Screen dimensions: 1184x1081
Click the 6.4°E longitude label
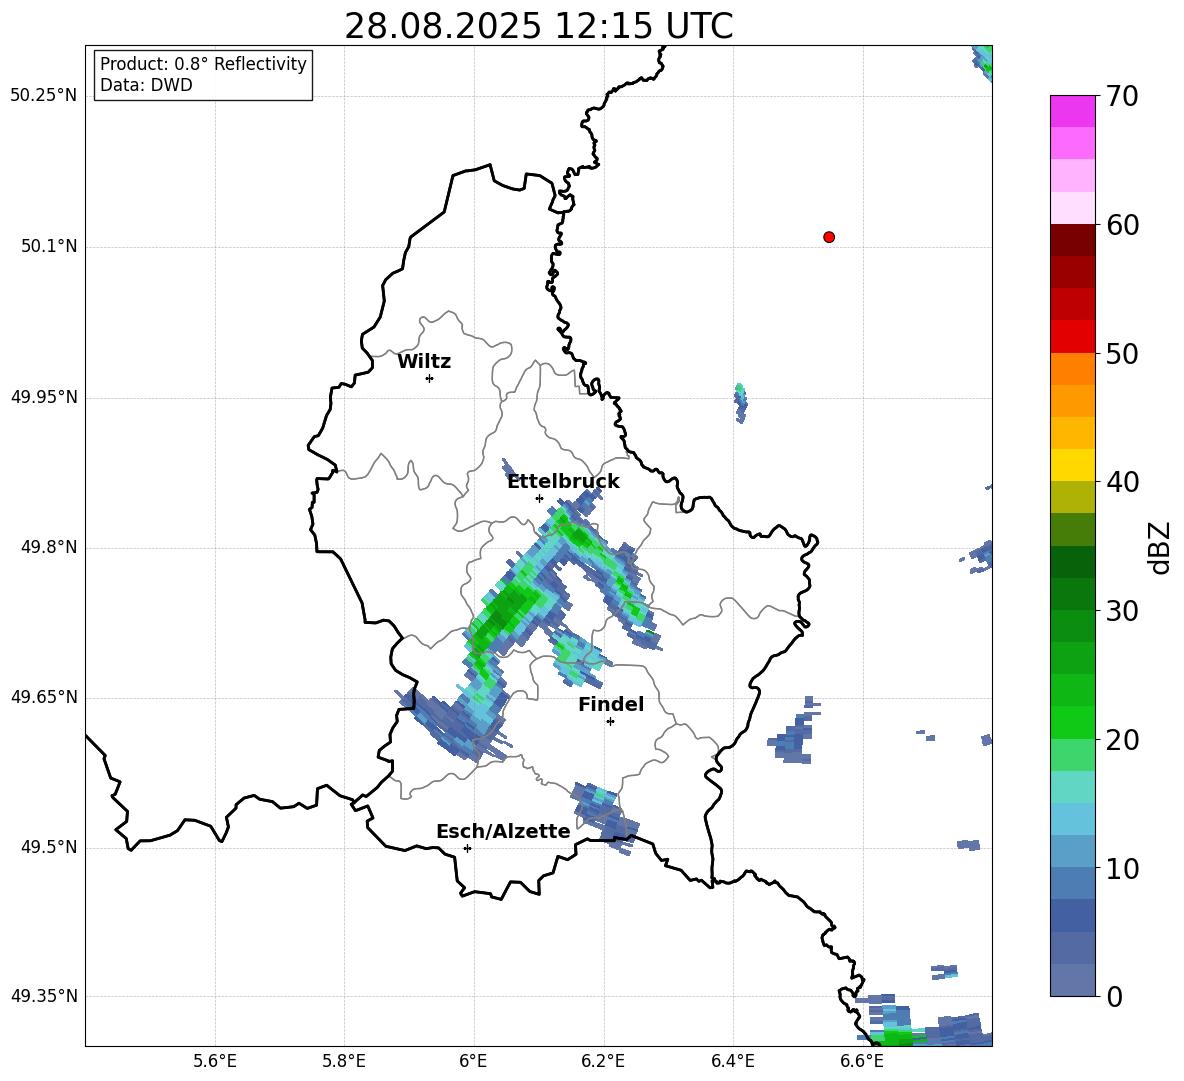coord(732,1061)
